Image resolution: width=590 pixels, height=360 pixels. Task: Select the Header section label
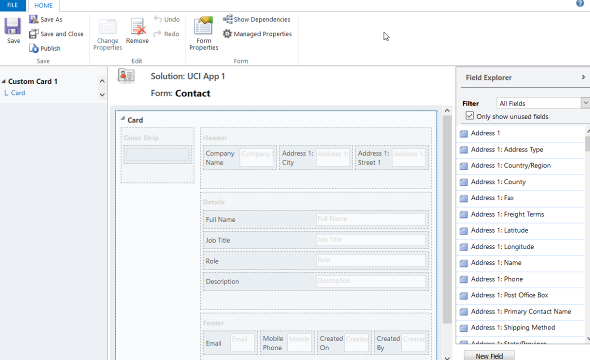(215, 138)
